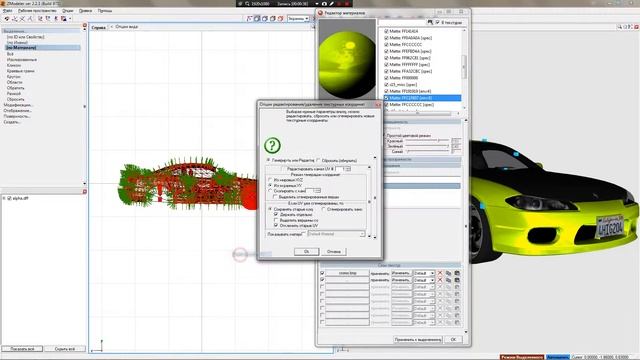Open the Файл menu
Viewport: 640px width, 360px height.
[x=7, y=11]
